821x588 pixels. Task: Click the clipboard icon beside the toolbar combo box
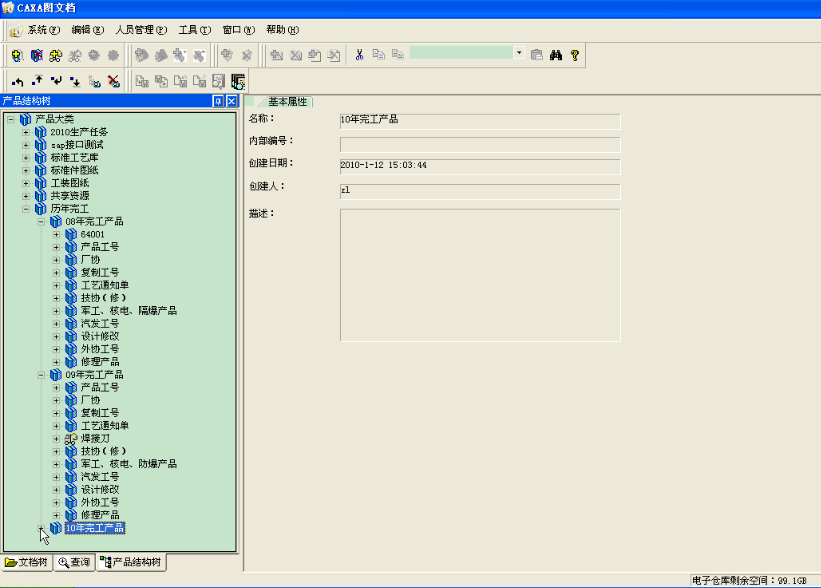click(x=536, y=54)
